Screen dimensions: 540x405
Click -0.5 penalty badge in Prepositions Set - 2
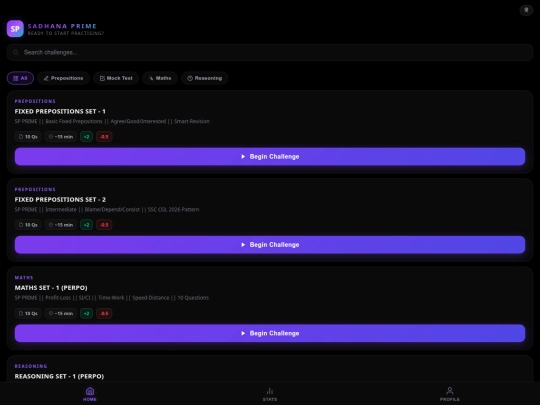(104, 225)
